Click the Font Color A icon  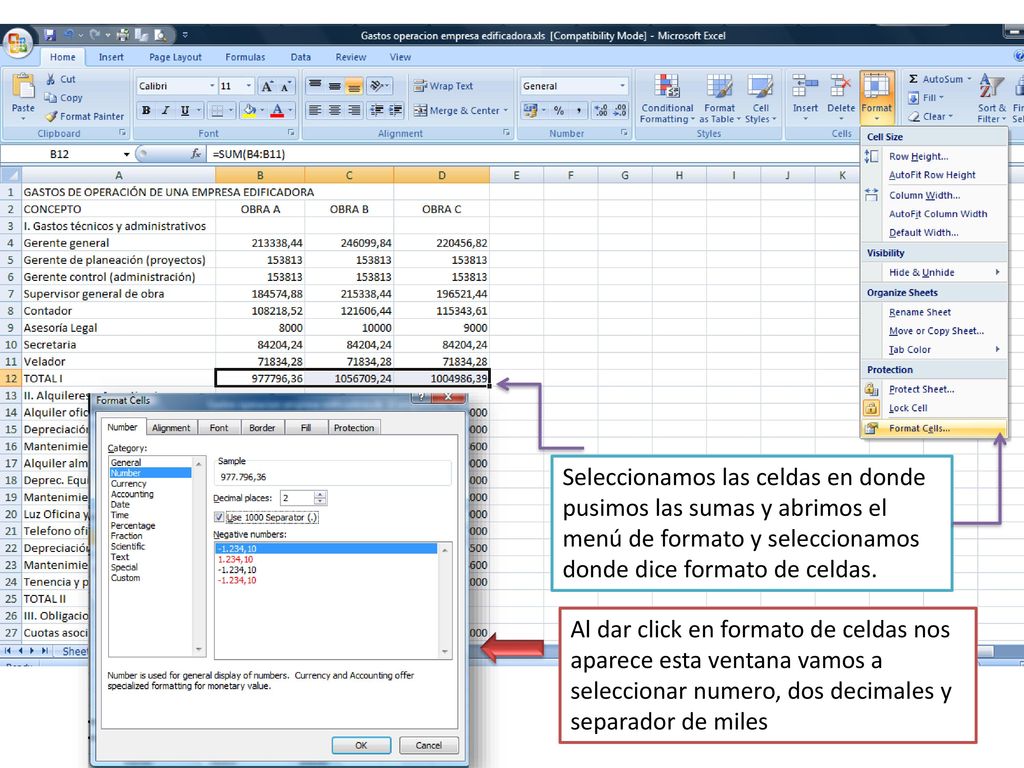coord(278,110)
